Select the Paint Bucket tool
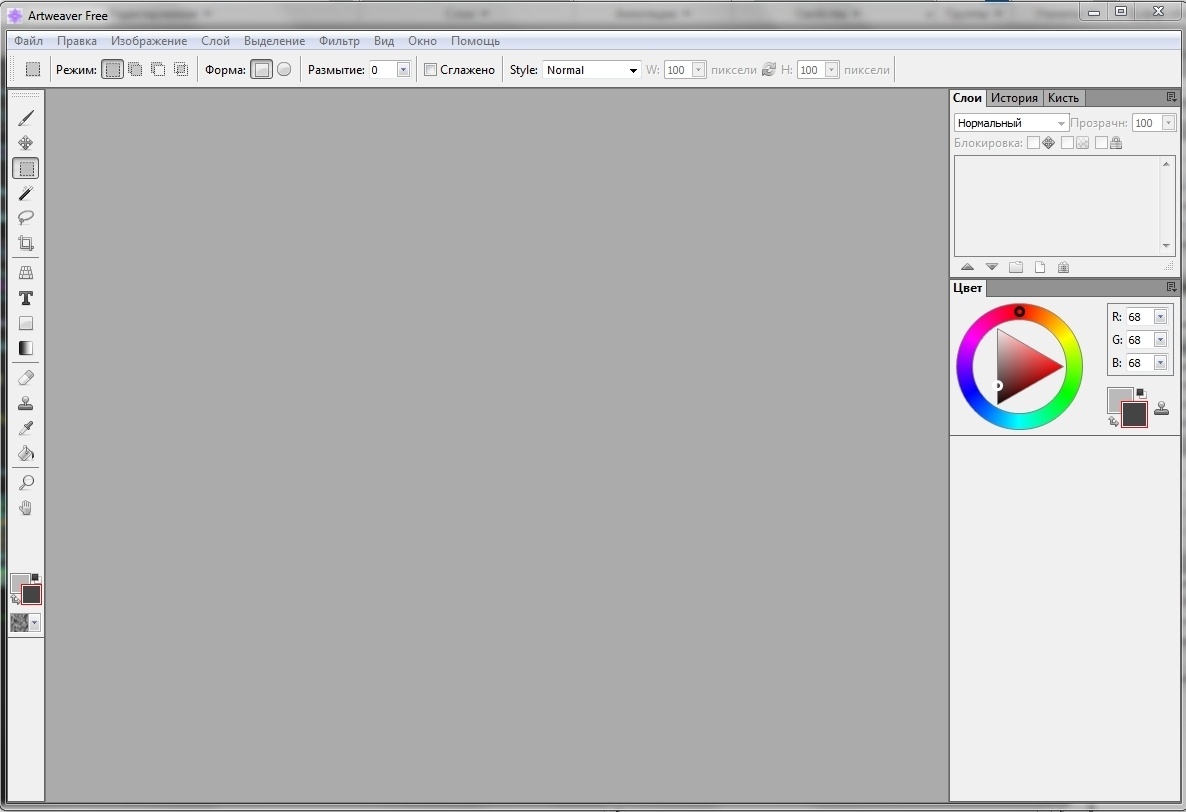Viewport: 1186px width, 812px height. click(x=26, y=452)
